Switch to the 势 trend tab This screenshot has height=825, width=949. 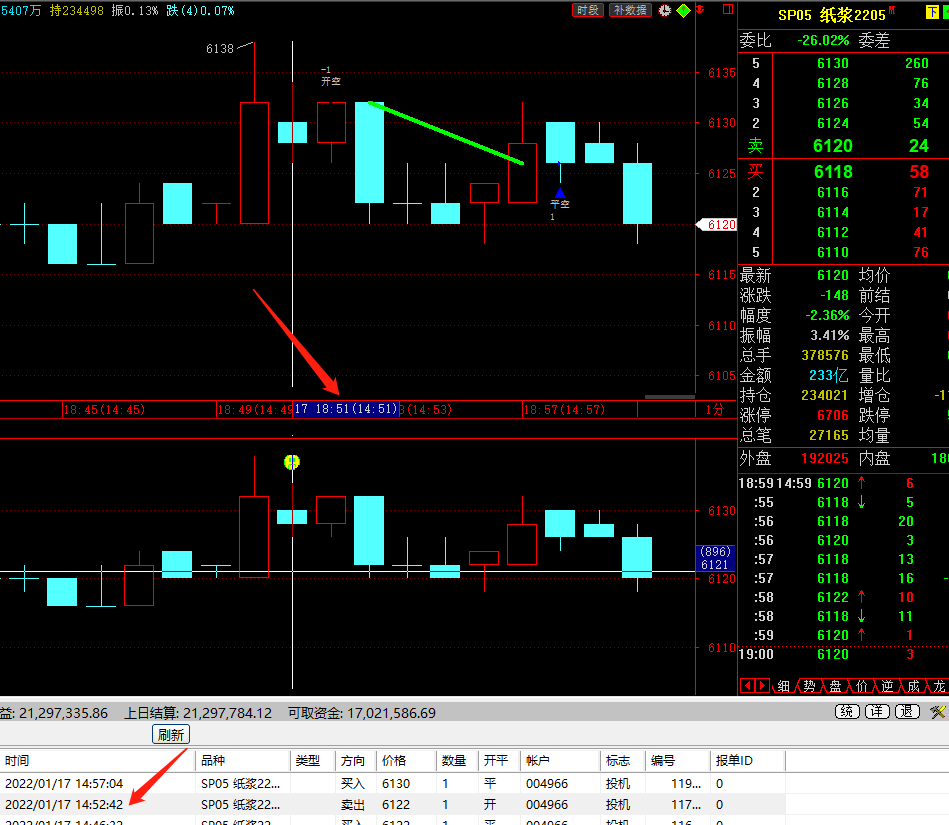809,686
